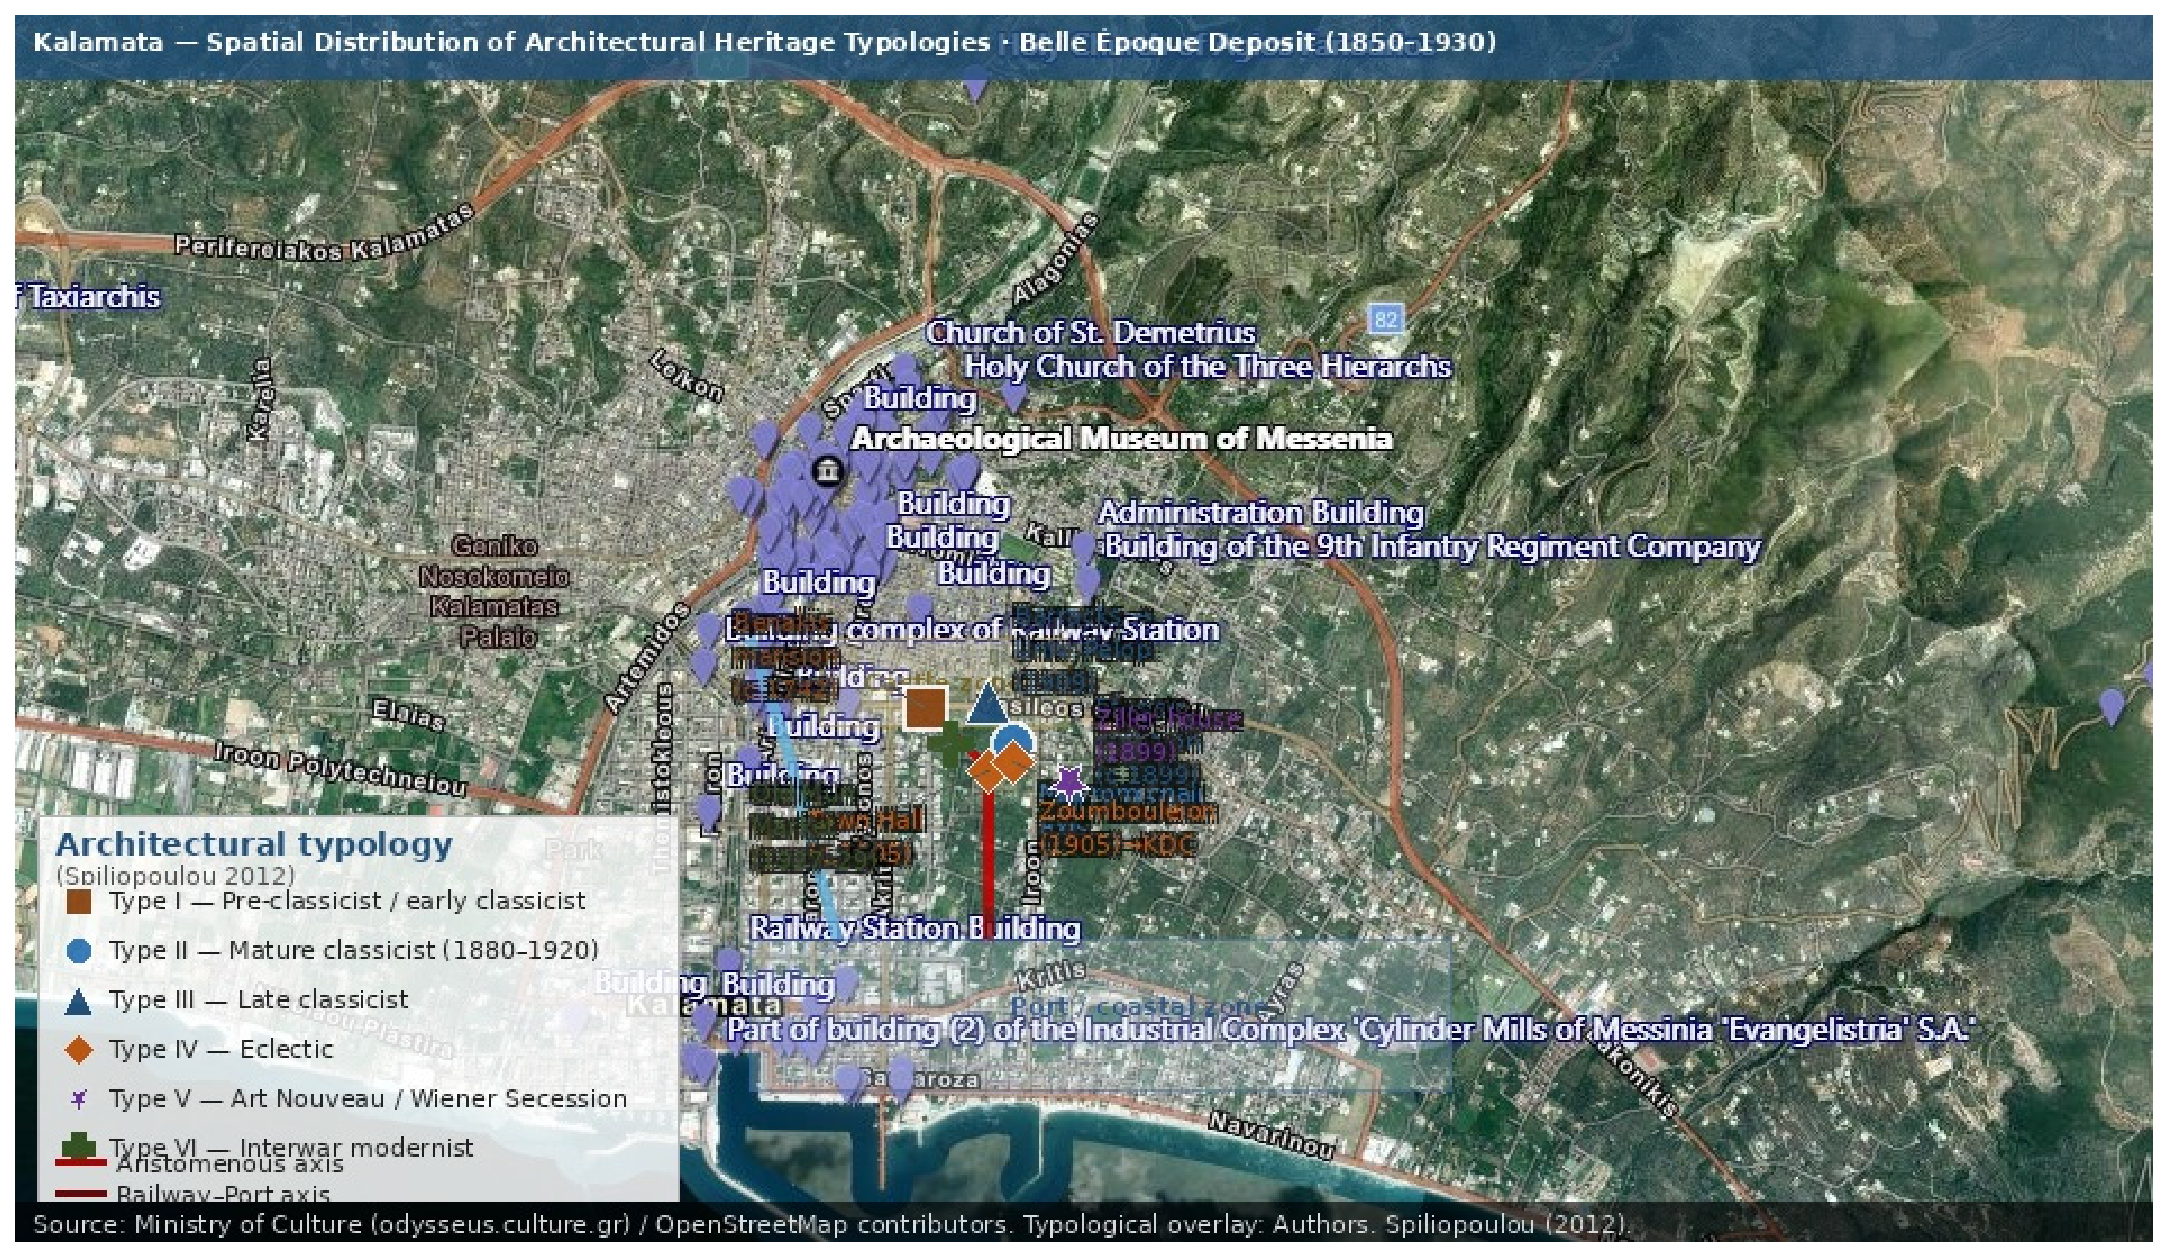Click the Source attribution line at bottom
Image resolution: width=2167 pixels, height=1256 pixels.
[831, 1224]
